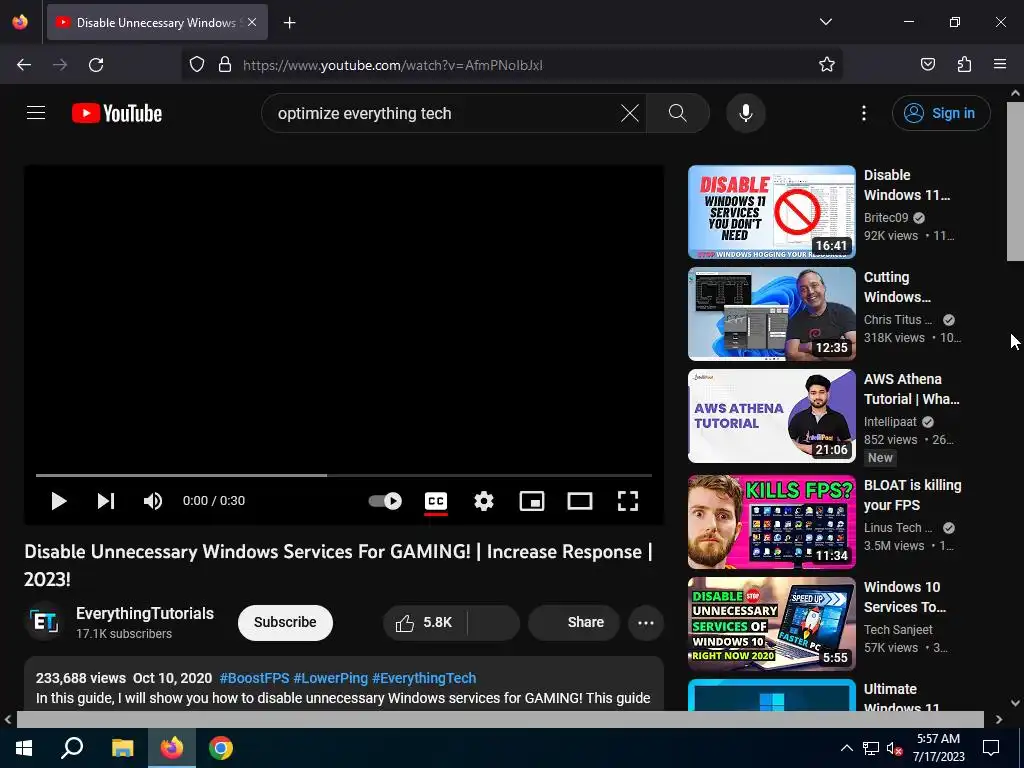Open File Explorer from taskbar
Viewport: 1024px width, 768px height.
123,748
